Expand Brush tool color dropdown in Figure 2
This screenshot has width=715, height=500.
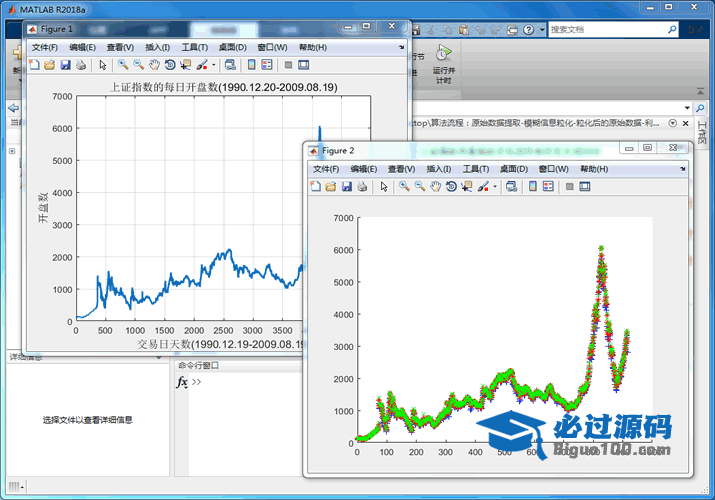pyautogui.click(x=494, y=187)
